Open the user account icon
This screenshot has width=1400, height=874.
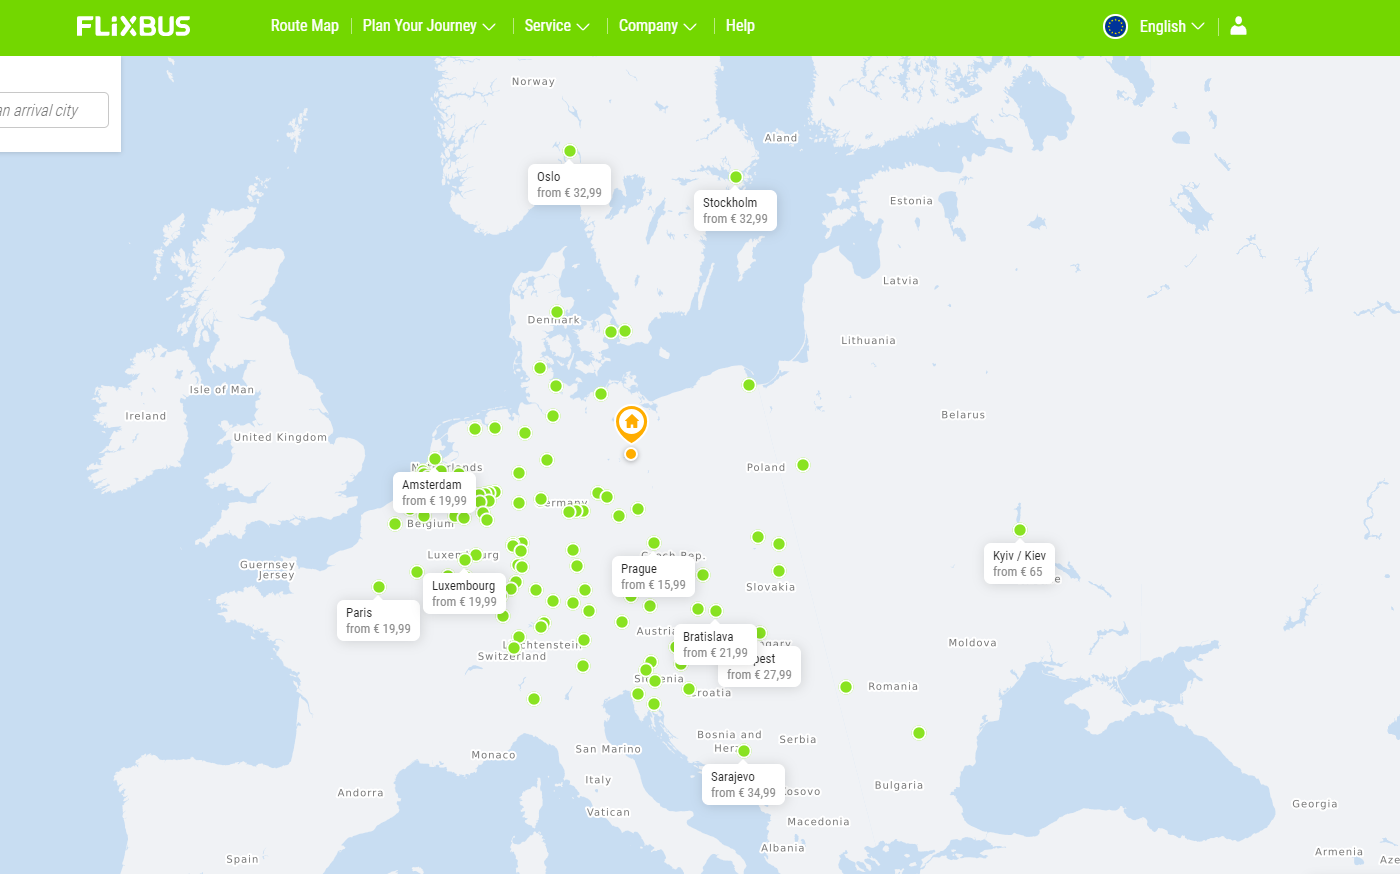click(1238, 26)
